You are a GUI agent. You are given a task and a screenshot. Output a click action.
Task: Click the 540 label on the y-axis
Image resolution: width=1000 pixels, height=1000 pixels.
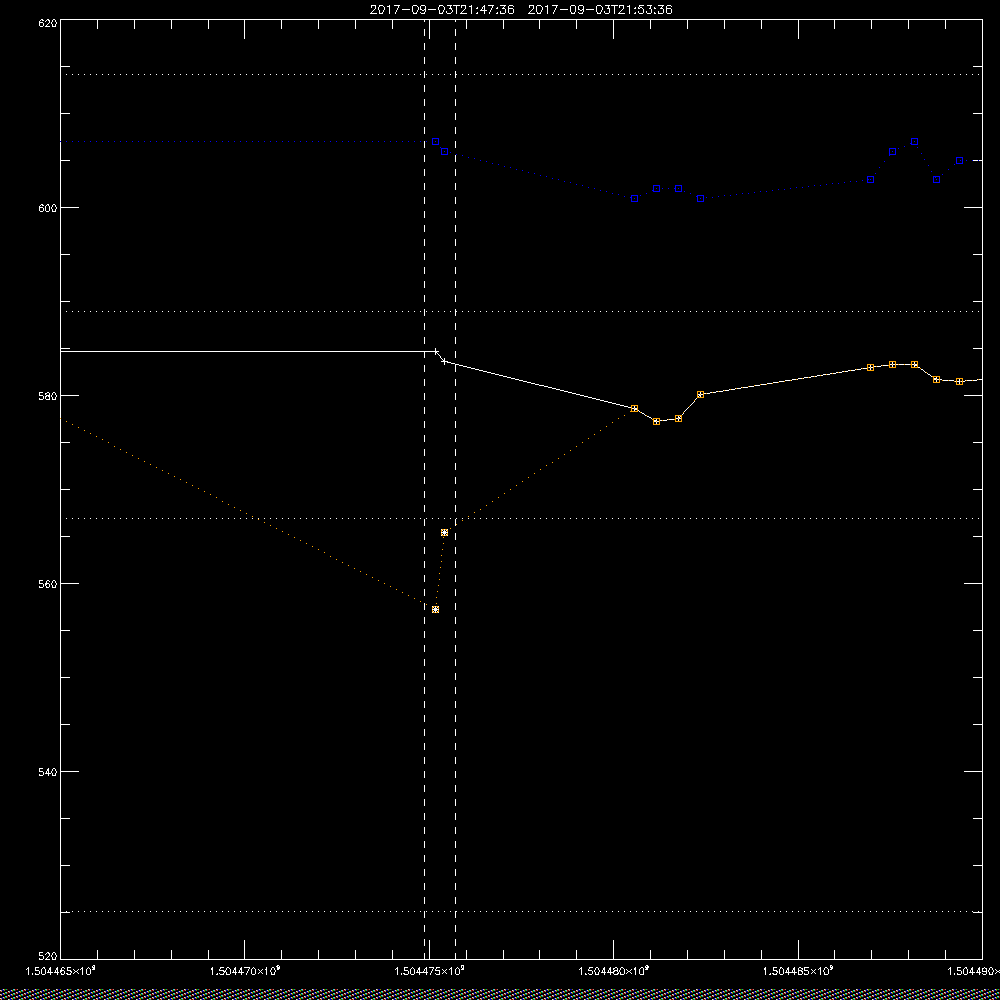[x=48, y=771]
